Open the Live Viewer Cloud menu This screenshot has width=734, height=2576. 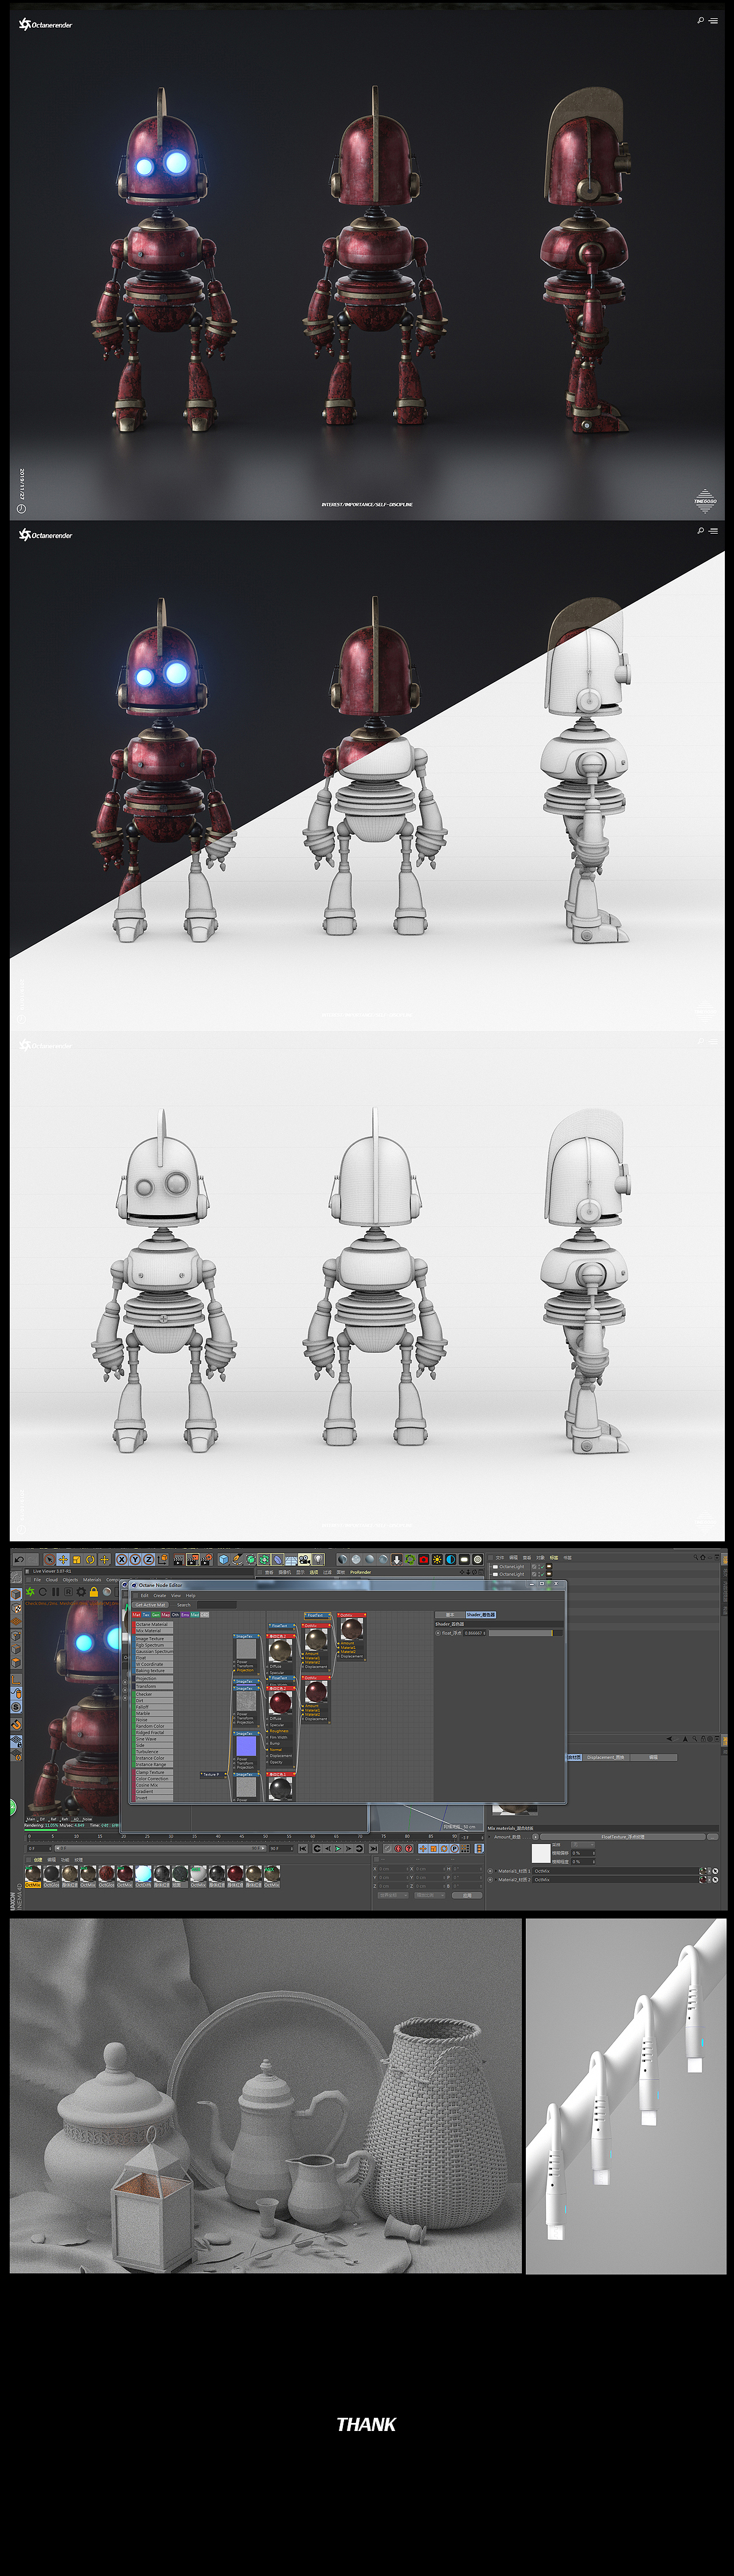point(51,1580)
